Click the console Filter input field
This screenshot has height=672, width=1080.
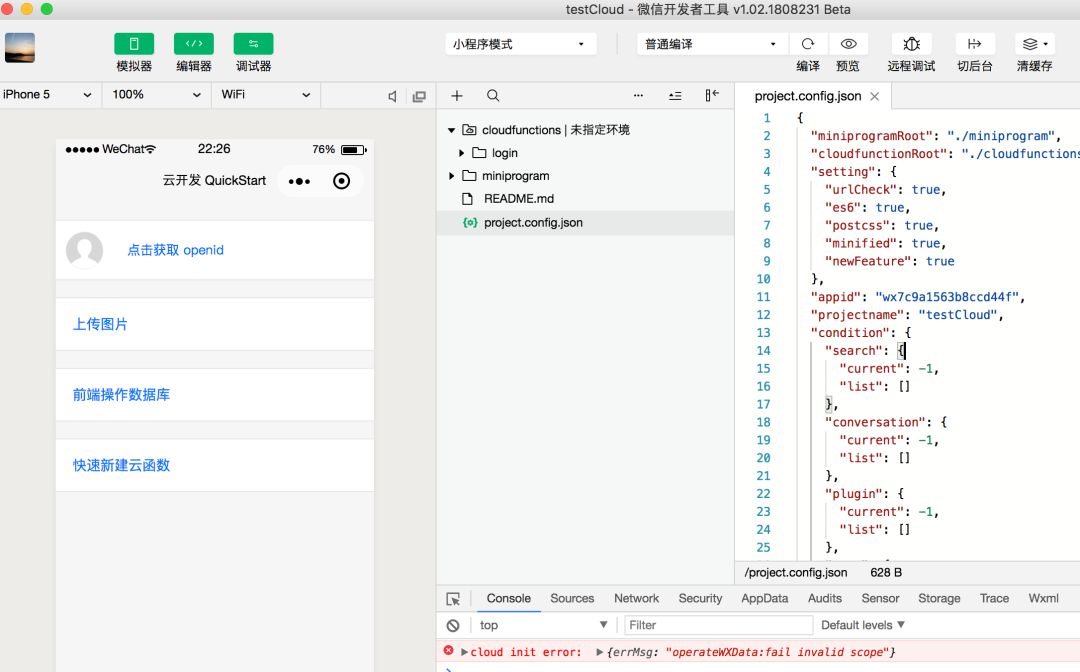pyautogui.click(x=718, y=625)
